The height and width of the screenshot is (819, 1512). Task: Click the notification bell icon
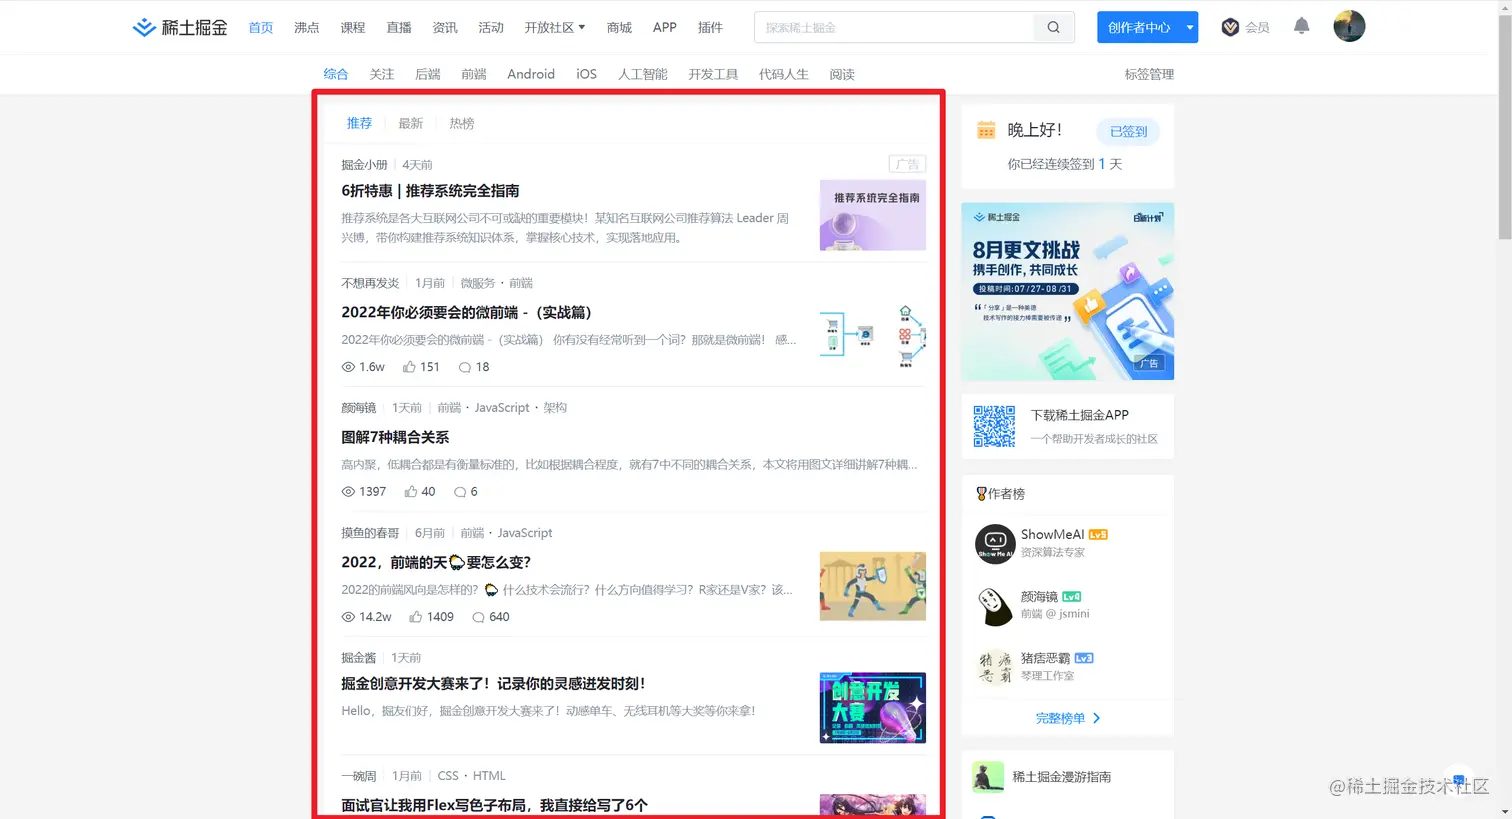(1301, 26)
